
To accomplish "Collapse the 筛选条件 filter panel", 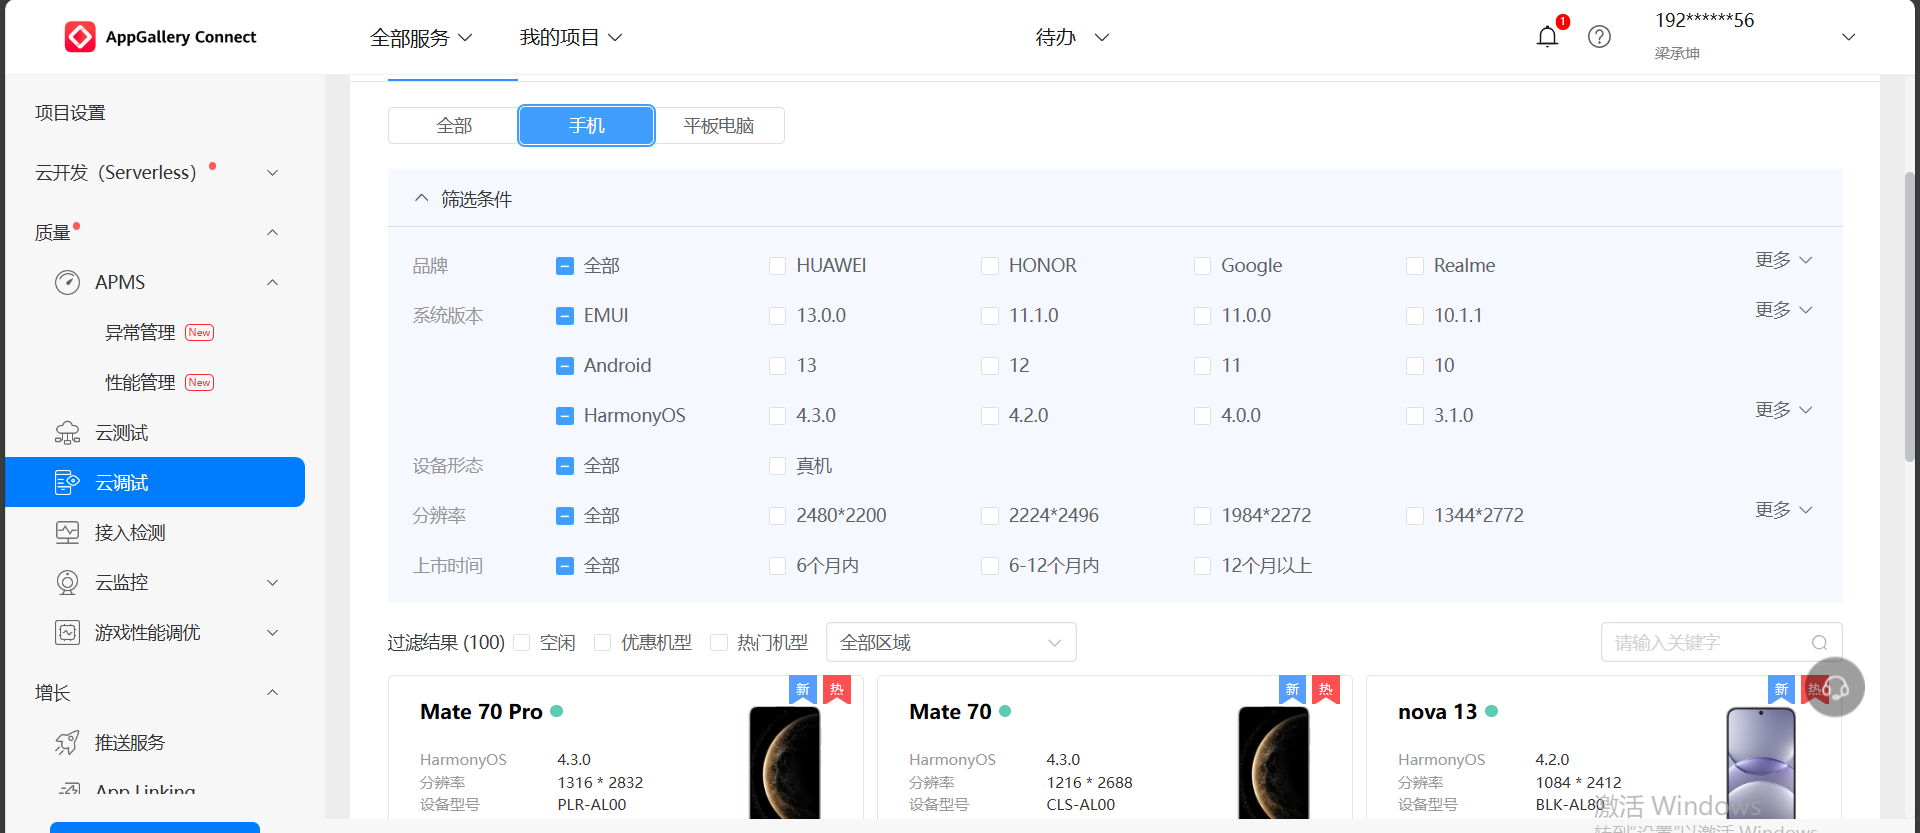I will click(421, 199).
